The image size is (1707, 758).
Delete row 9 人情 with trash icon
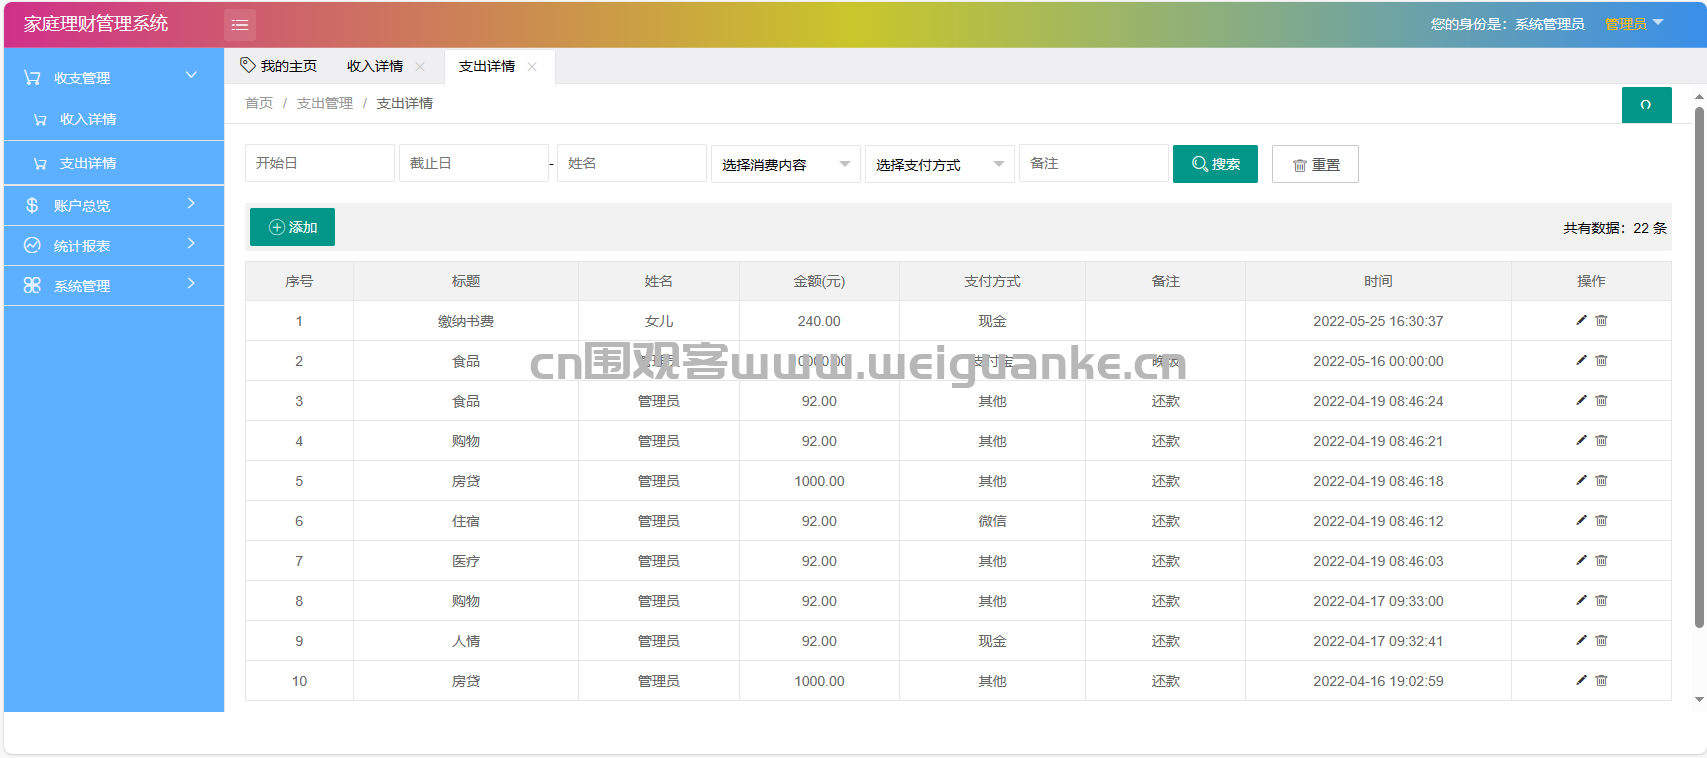pyautogui.click(x=1601, y=640)
